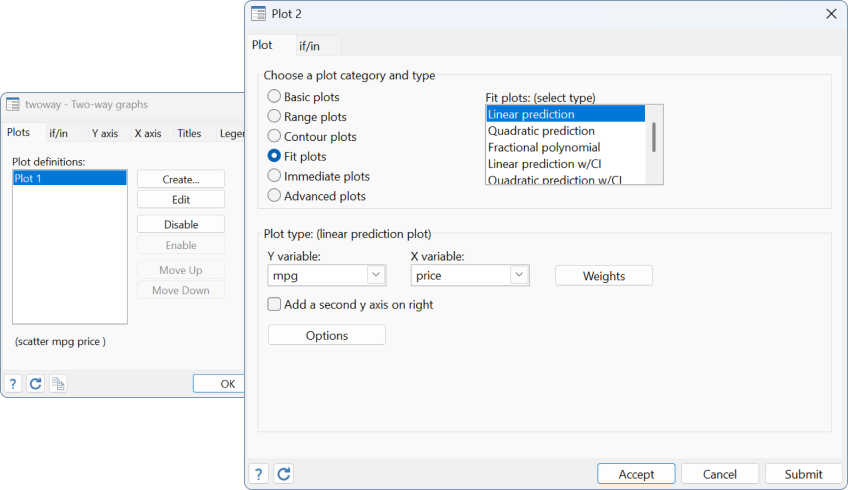Click the reset icon in twoway dialog
This screenshot has width=848, height=490.
tap(35, 384)
